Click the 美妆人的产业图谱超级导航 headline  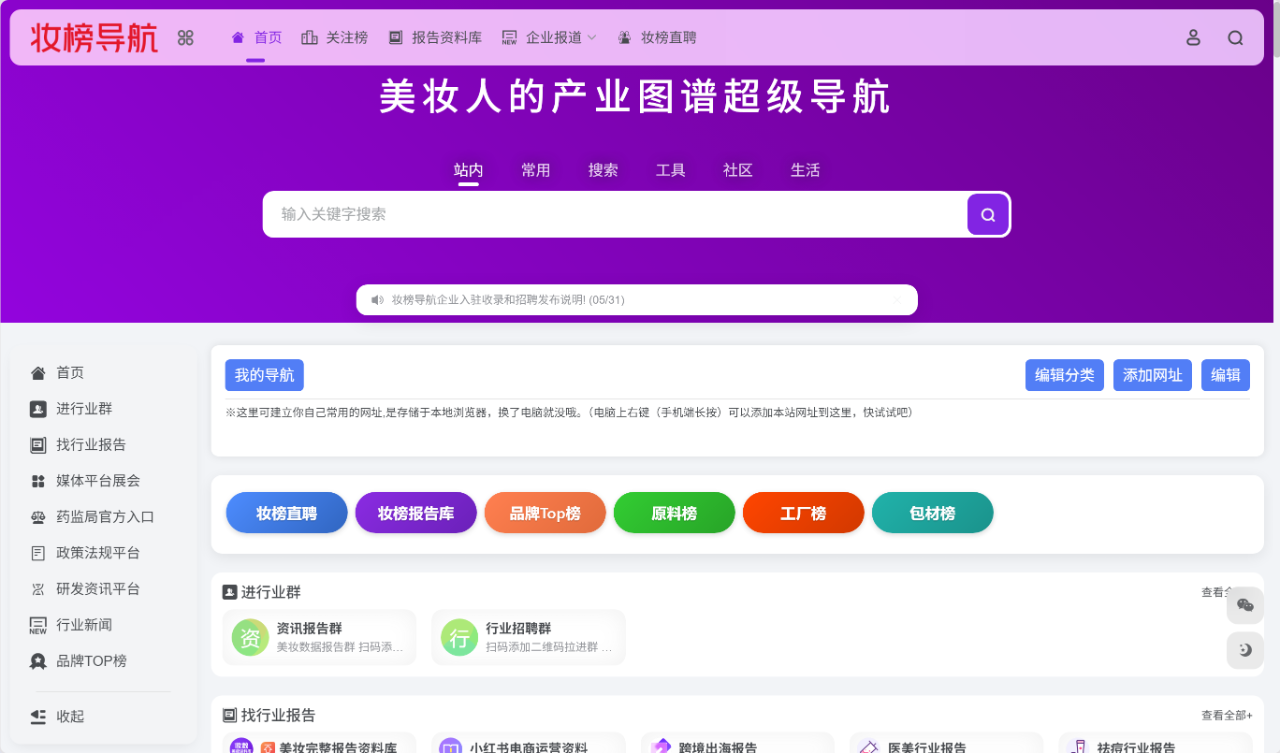(635, 98)
